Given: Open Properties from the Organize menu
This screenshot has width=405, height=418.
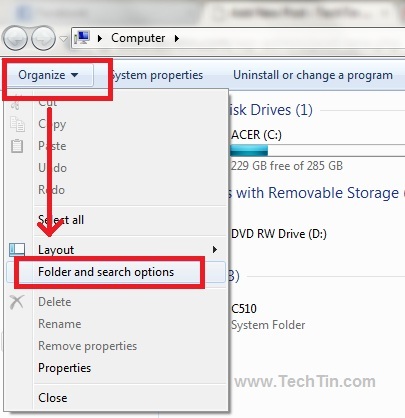Looking at the screenshot, I should [x=65, y=368].
